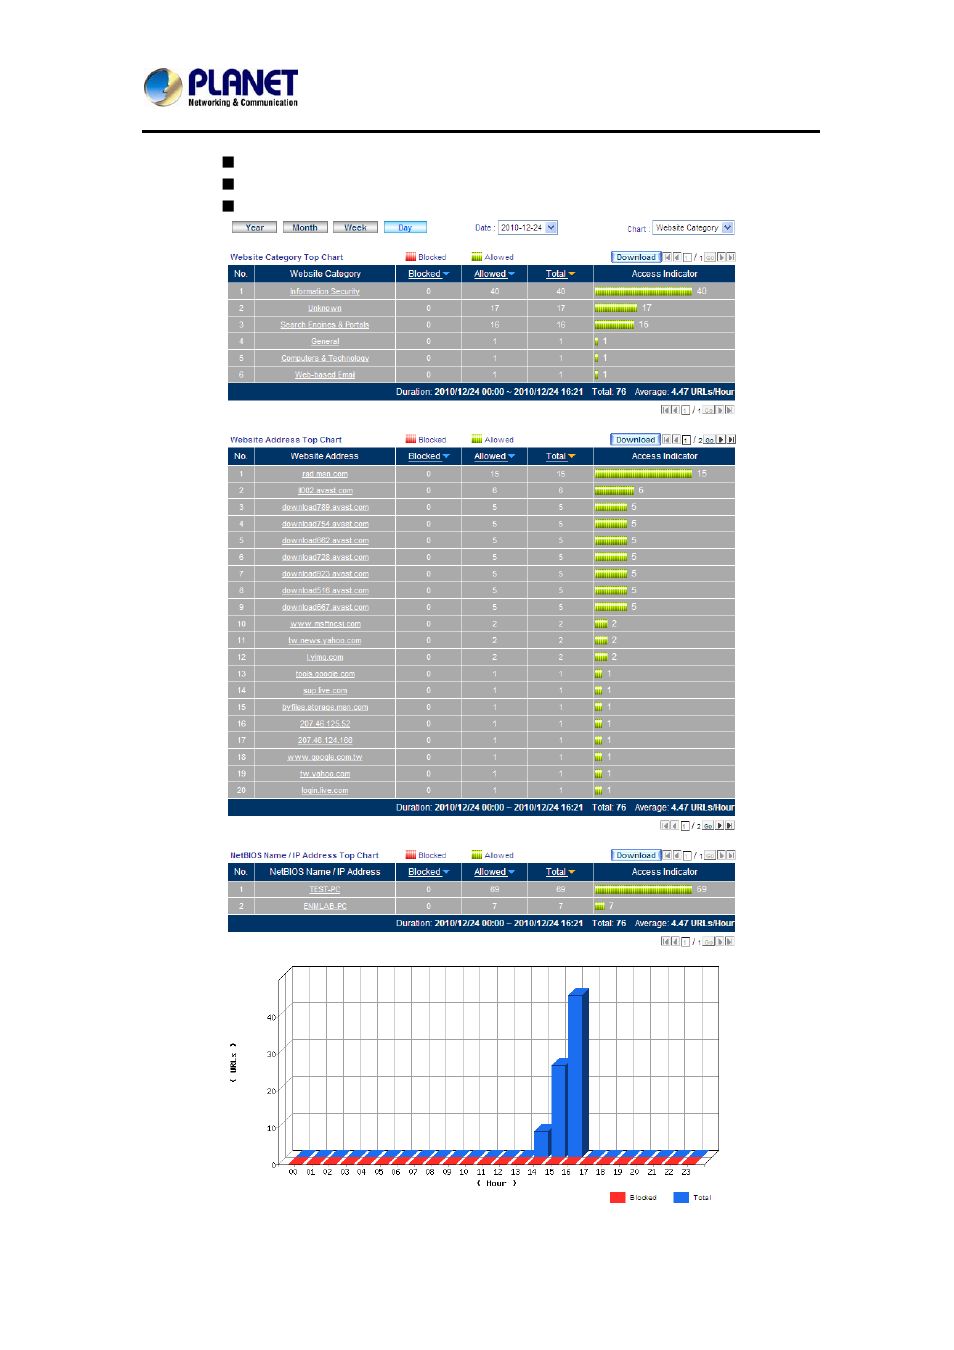954x1350 pixels.
Task: Open TEST-PC host link
Action: pos(325,889)
